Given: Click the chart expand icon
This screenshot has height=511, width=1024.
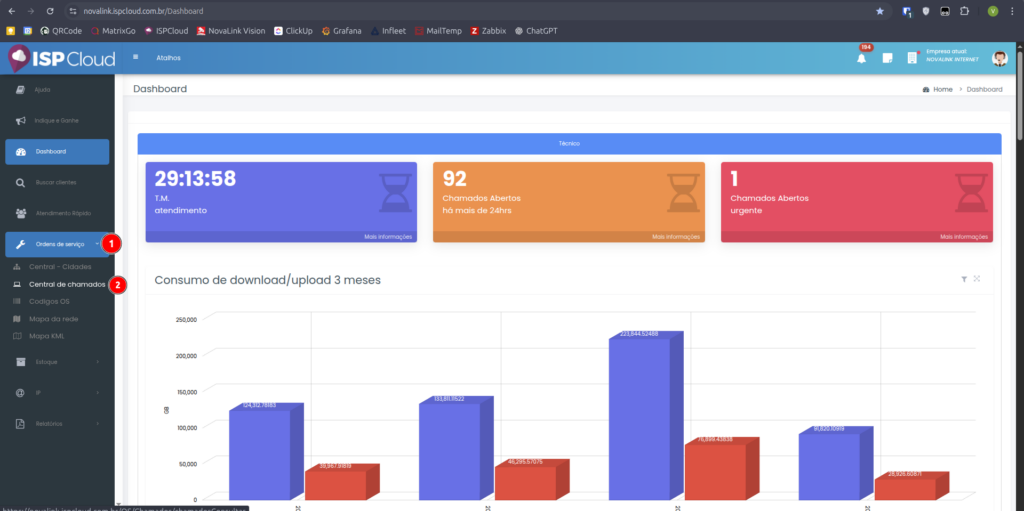Looking at the screenshot, I should pyautogui.click(x=977, y=279).
